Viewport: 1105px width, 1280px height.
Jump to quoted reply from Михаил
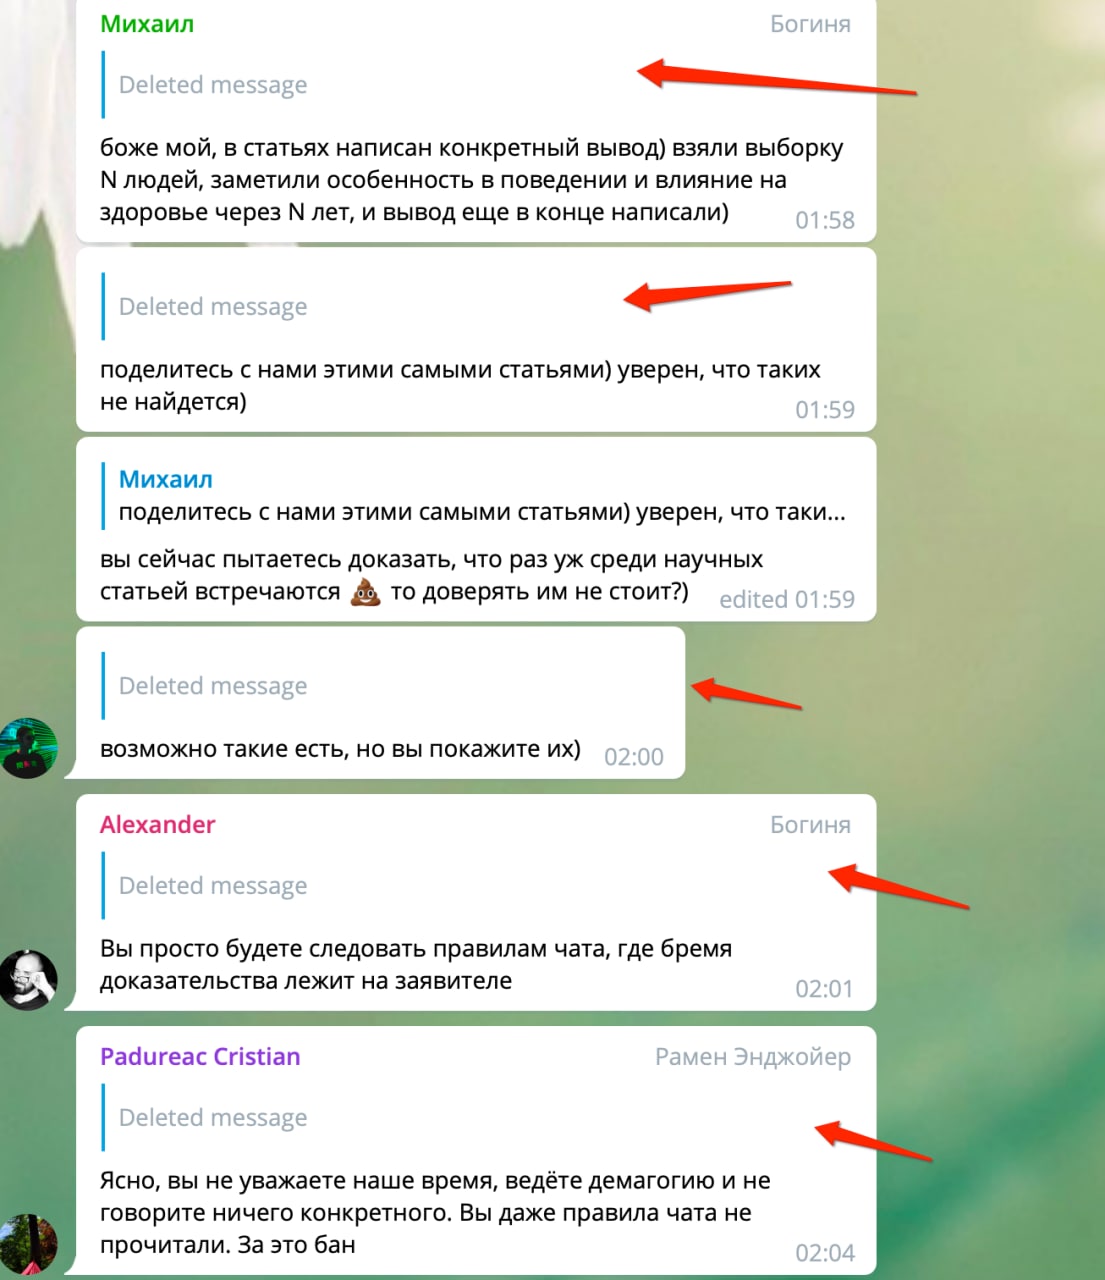tap(475, 496)
